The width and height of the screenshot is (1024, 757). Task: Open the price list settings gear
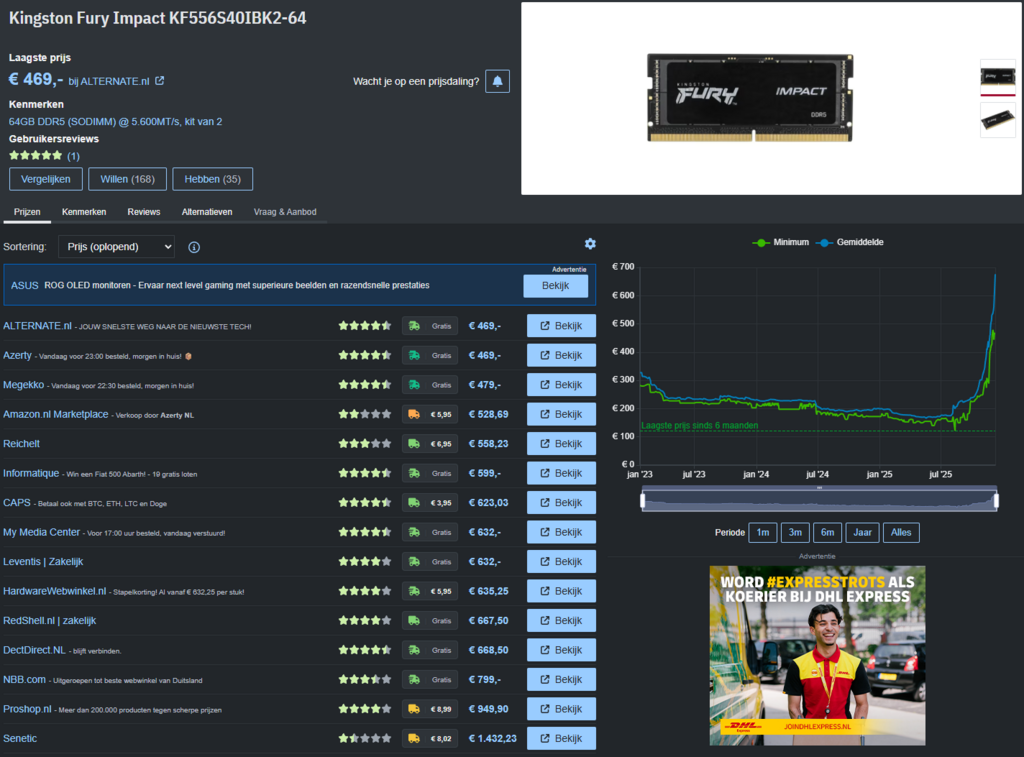point(590,244)
